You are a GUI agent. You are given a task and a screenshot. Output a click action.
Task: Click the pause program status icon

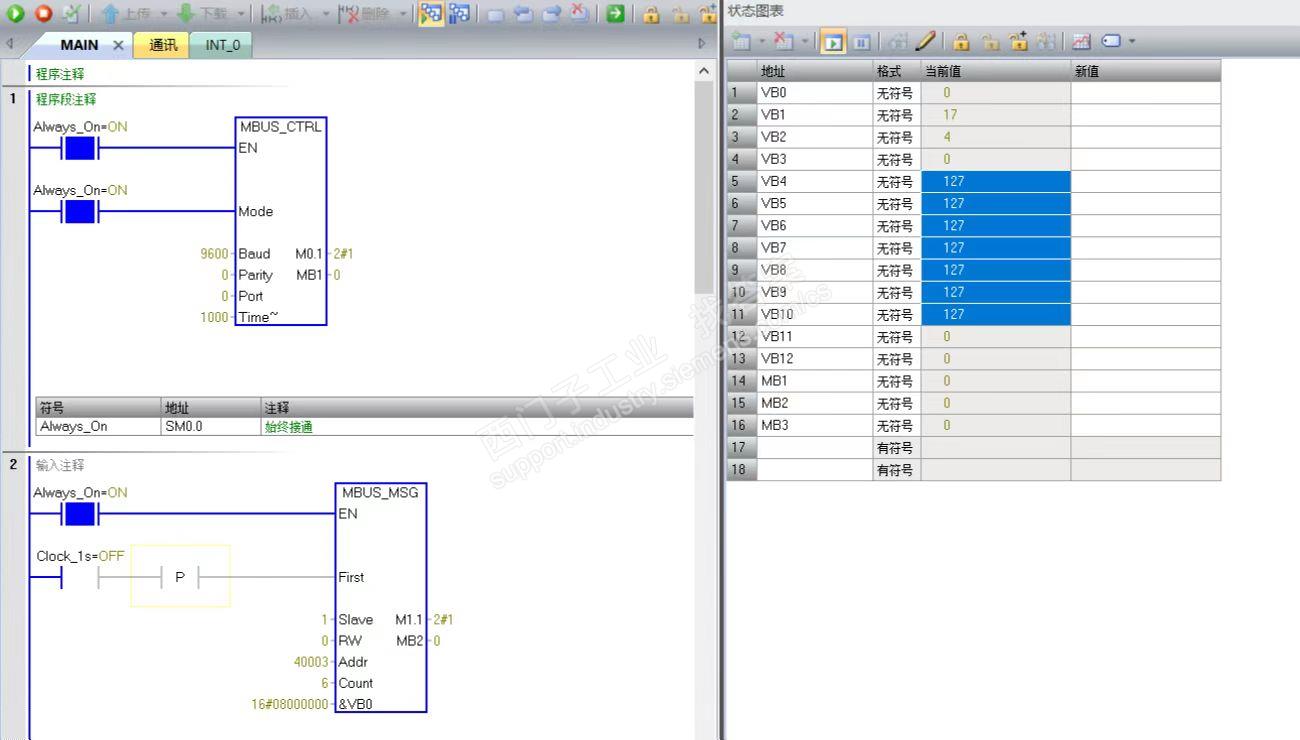pos(459,14)
